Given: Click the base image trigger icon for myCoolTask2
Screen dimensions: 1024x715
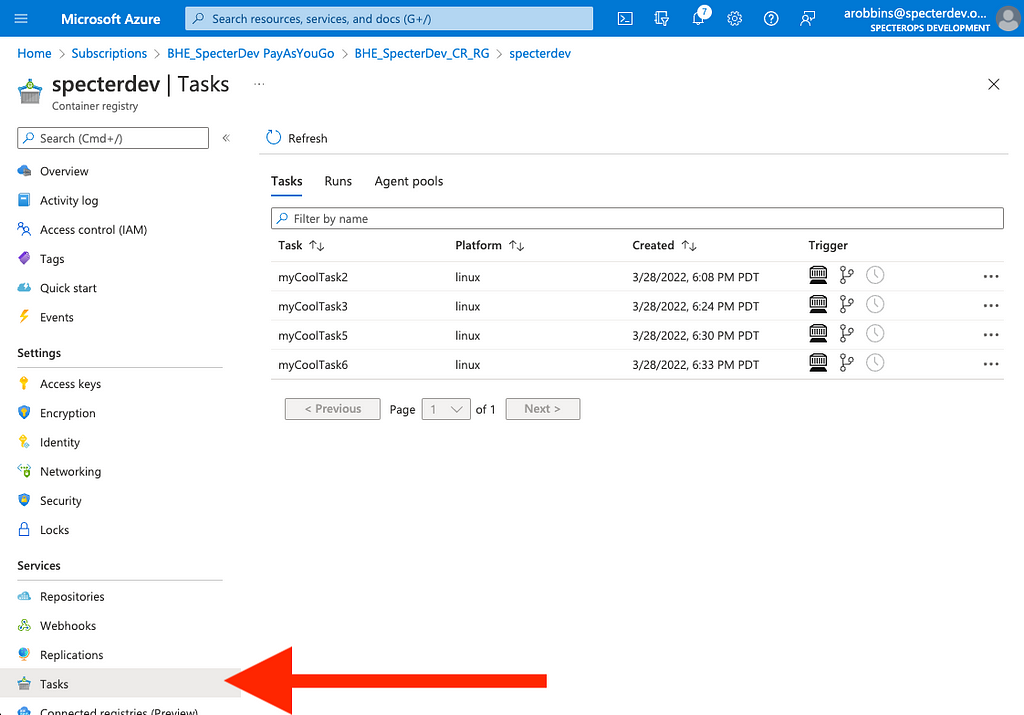Looking at the screenshot, I should 818,275.
